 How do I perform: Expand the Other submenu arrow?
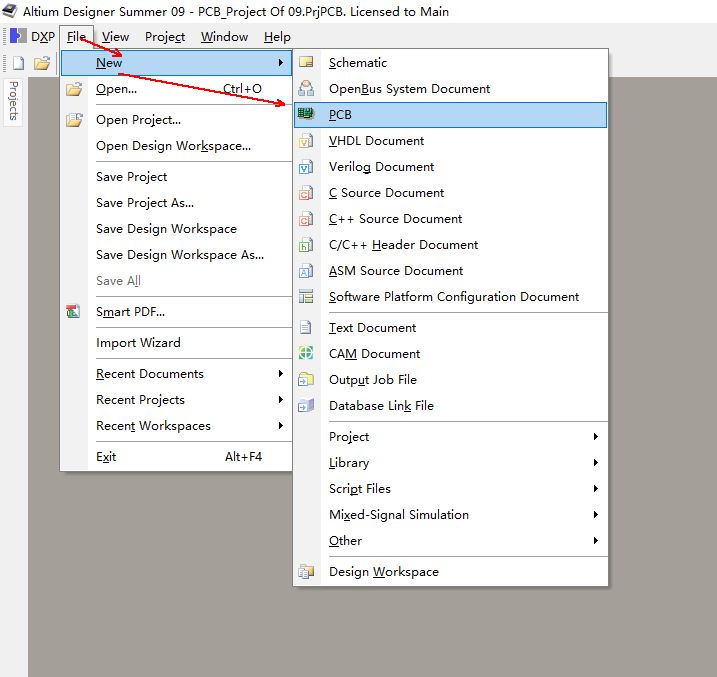pyautogui.click(x=595, y=541)
